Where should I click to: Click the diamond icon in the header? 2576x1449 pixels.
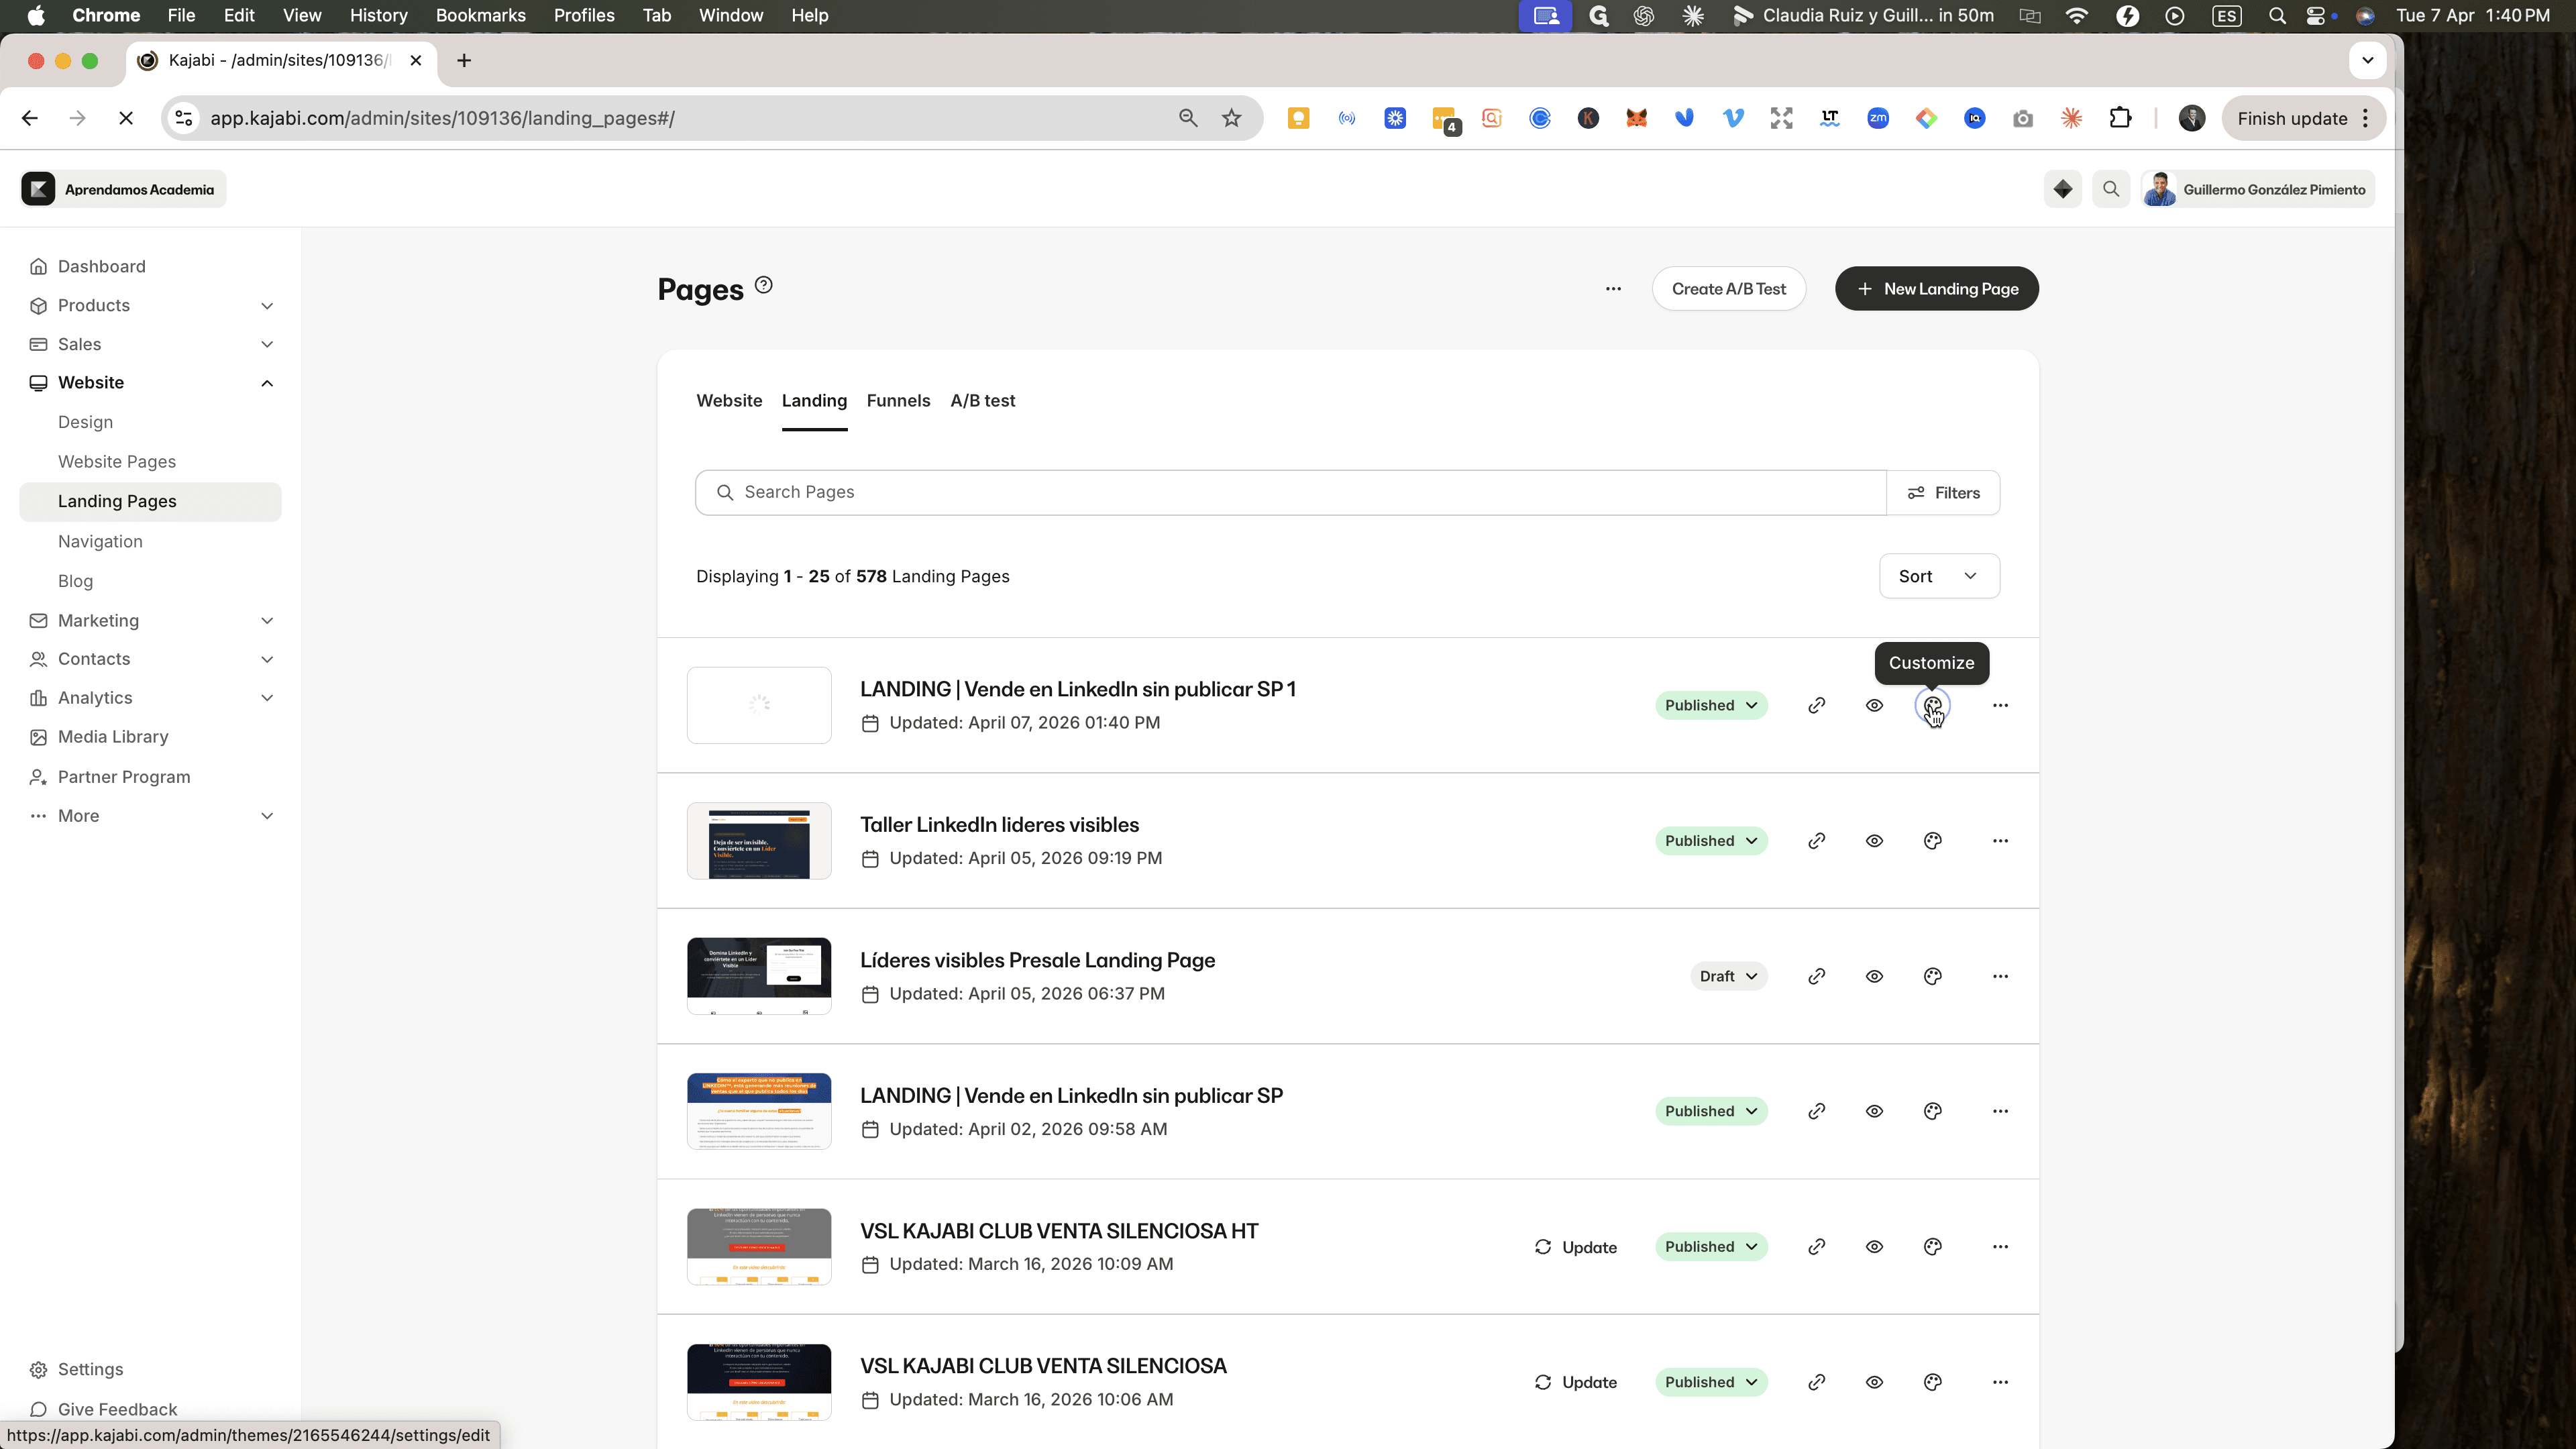tap(2062, 189)
